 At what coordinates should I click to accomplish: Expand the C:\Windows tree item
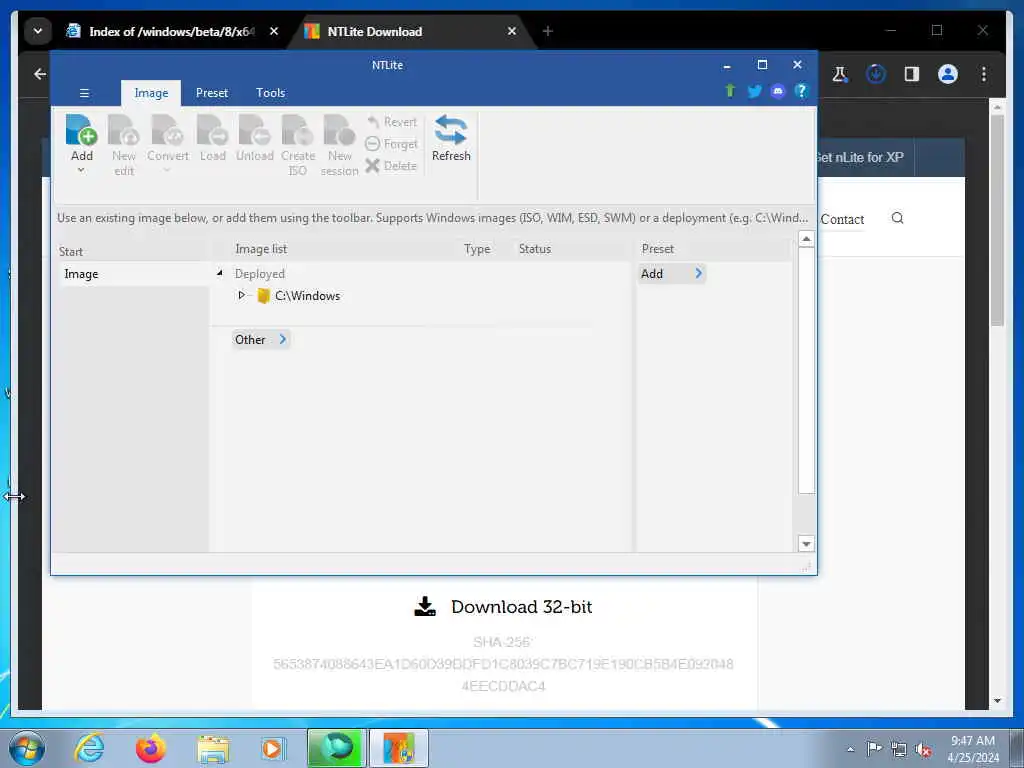click(x=241, y=295)
